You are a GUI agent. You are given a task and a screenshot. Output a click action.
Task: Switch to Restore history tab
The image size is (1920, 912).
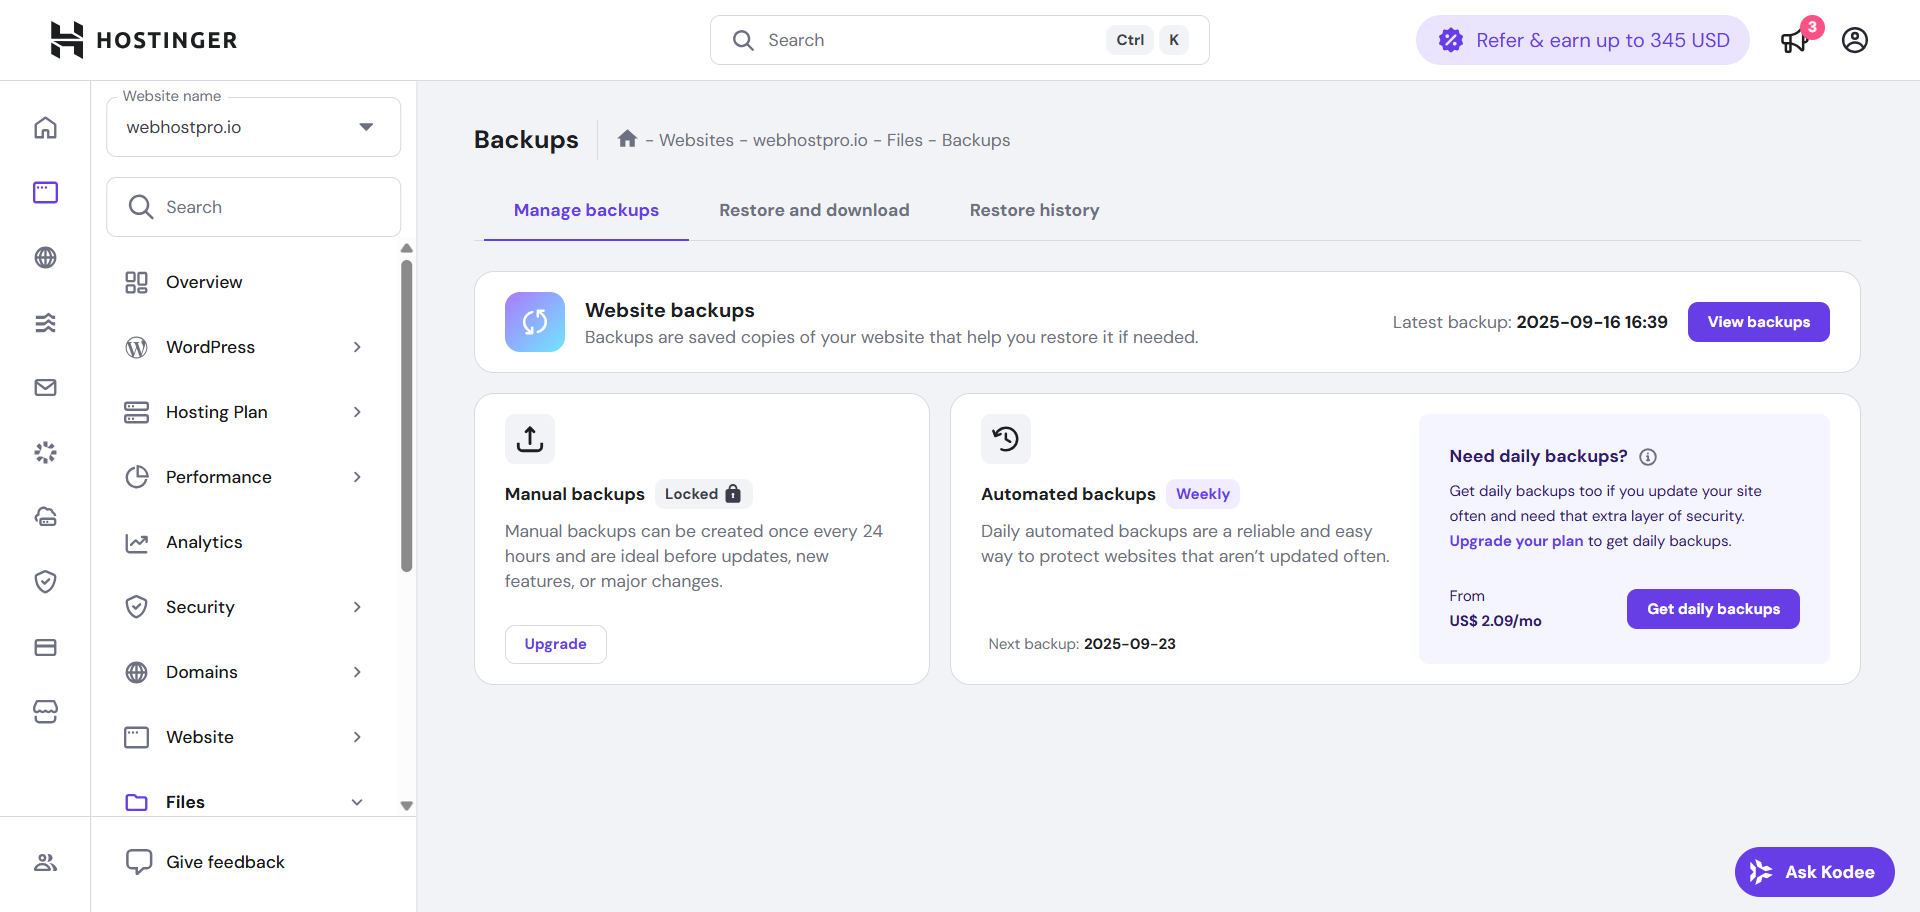click(1034, 210)
